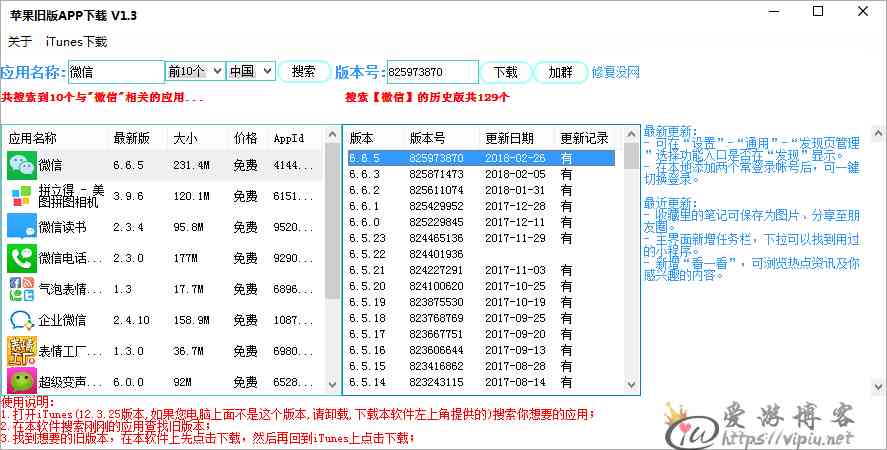Click update notes scroll up arrow
This screenshot has width=887, height=450.
pos(878,134)
